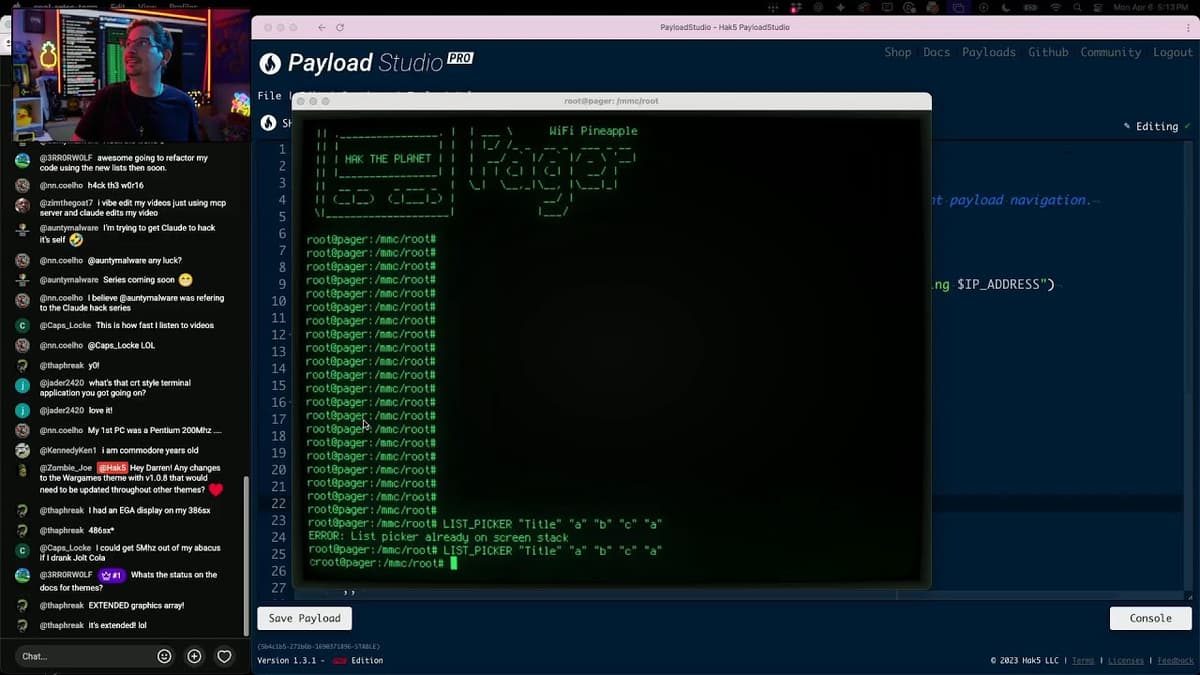Toggle the Do Not Disturb moon icon
Screen dimensions: 1200x675
pyautogui.click(x=1007, y=7)
